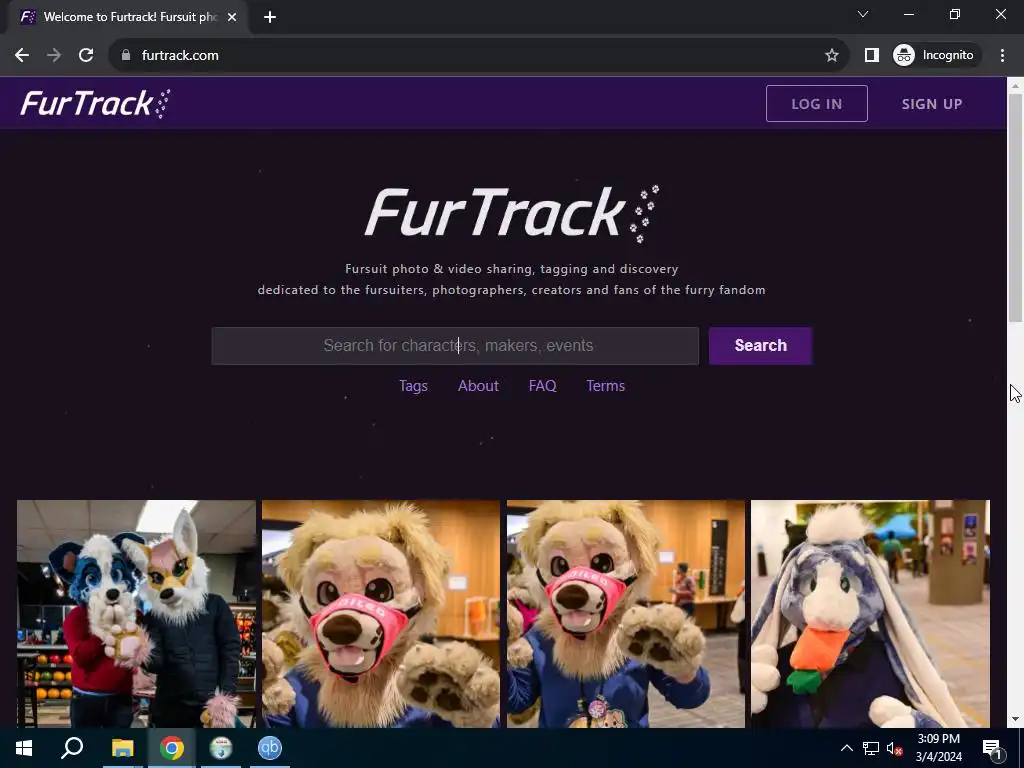Click the purple Search button
Image resolution: width=1024 pixels, height=768 pixels.
760,345
